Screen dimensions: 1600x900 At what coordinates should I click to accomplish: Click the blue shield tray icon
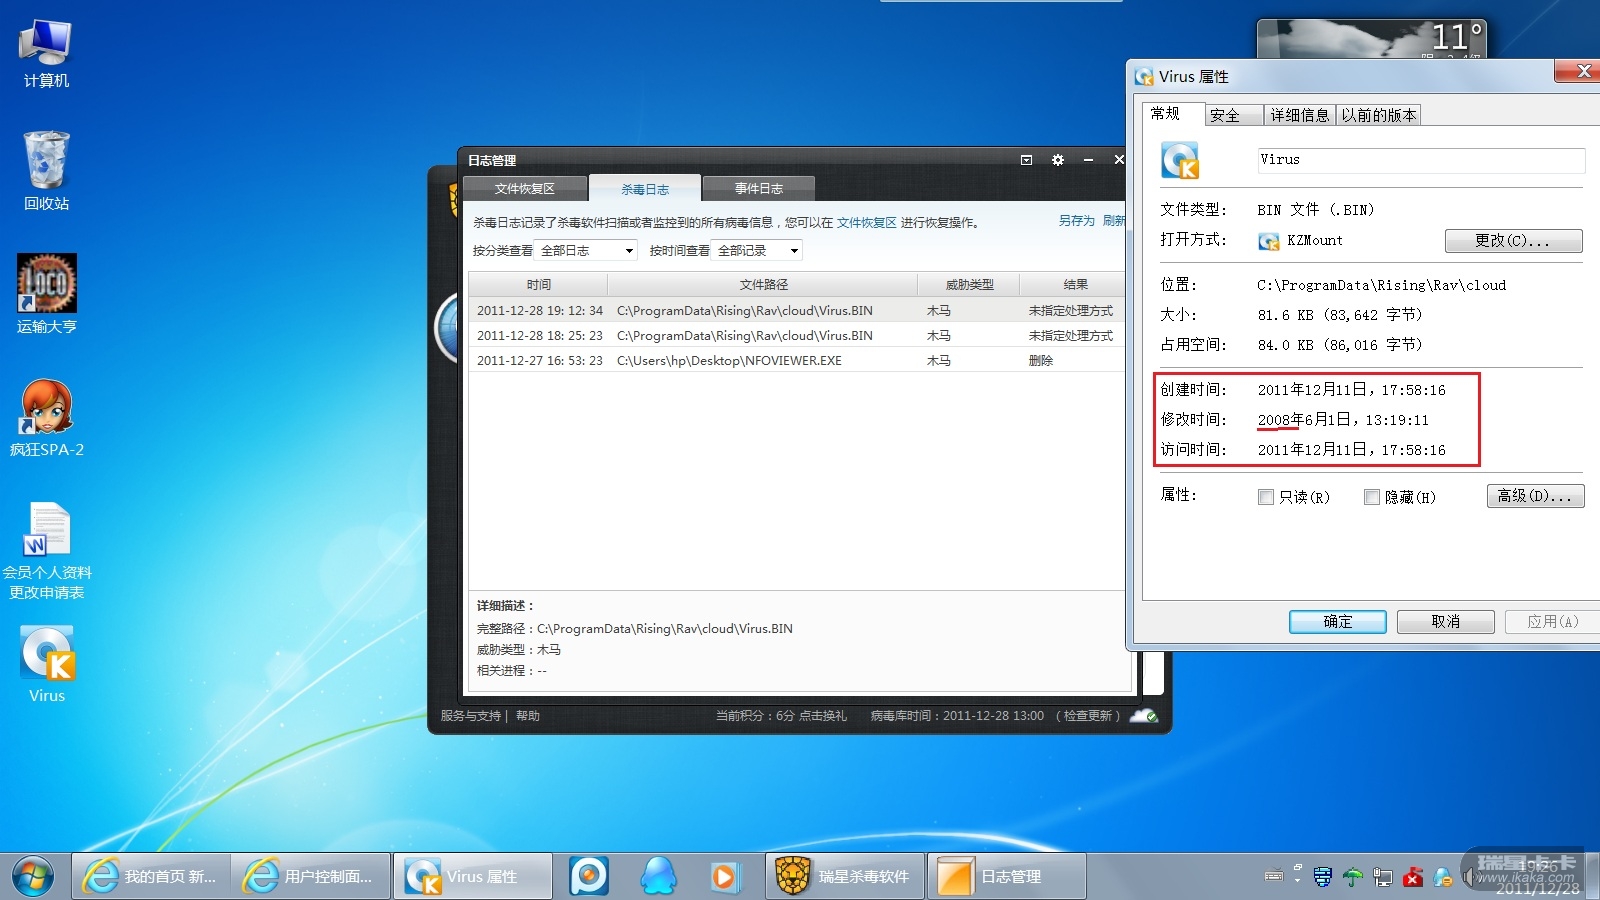coord(1322,877)
